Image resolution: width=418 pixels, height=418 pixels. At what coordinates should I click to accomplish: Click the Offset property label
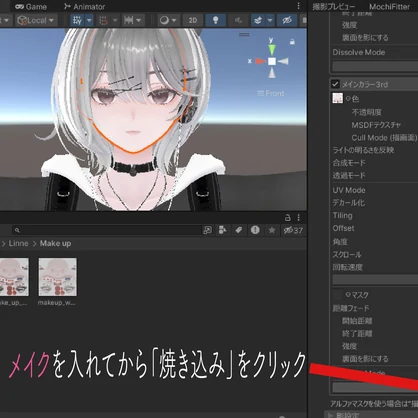point(343,228)
